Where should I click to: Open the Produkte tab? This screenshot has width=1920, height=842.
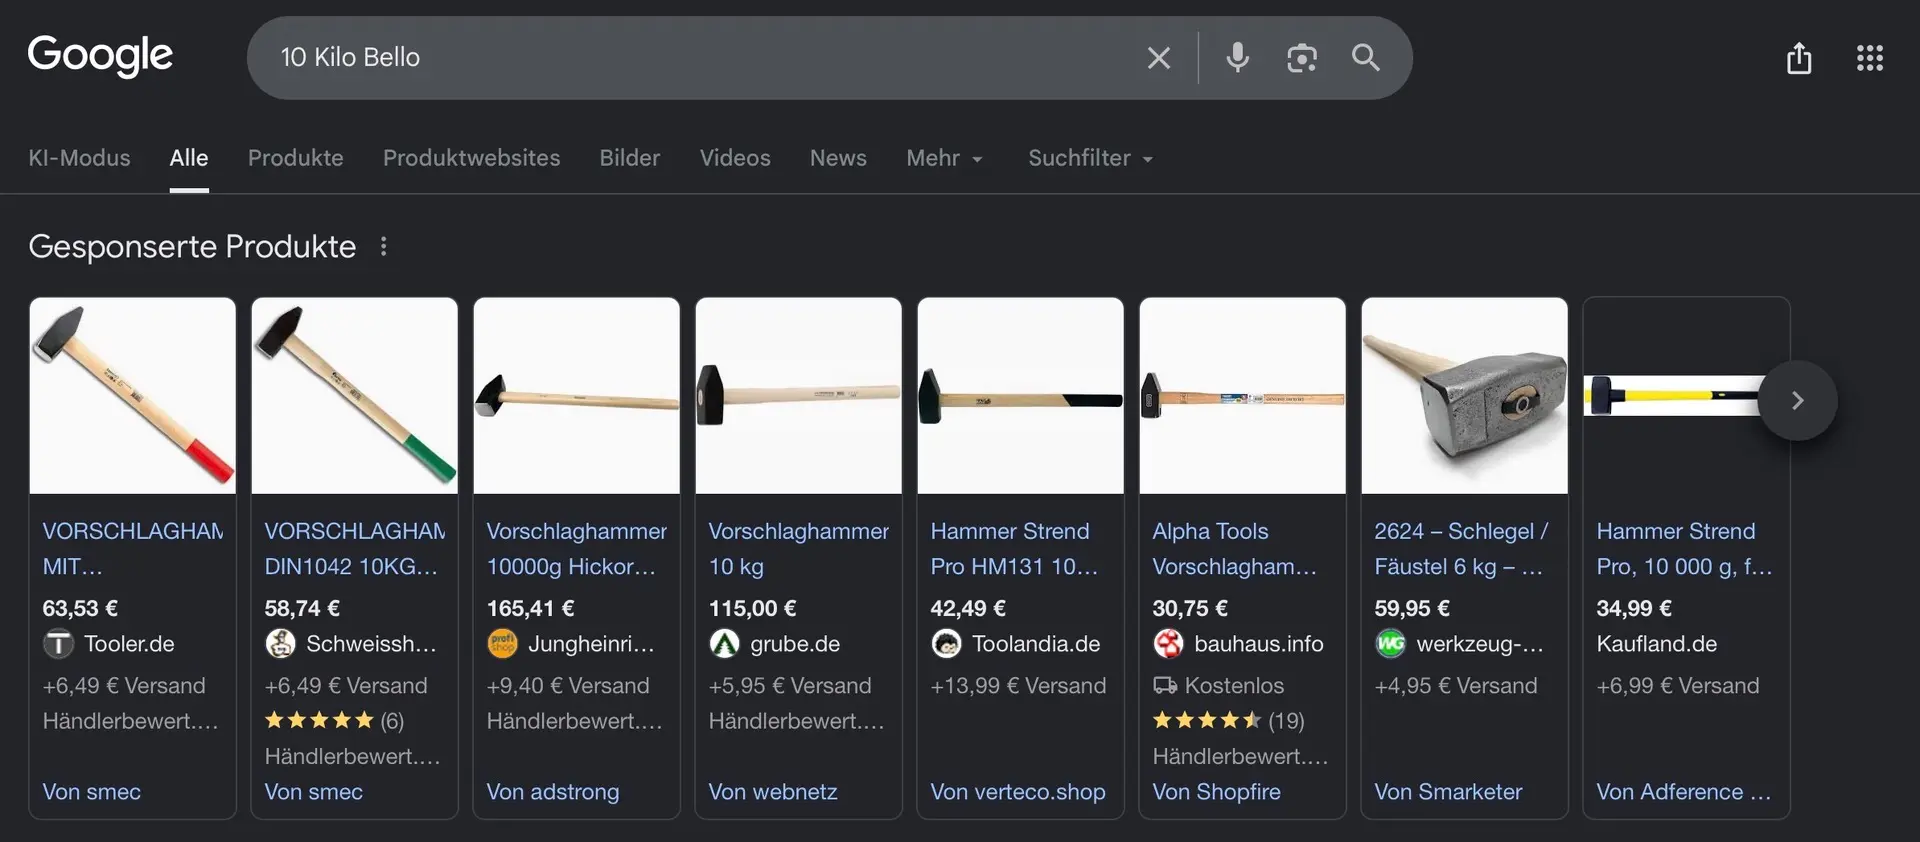(x=295, y=158)
